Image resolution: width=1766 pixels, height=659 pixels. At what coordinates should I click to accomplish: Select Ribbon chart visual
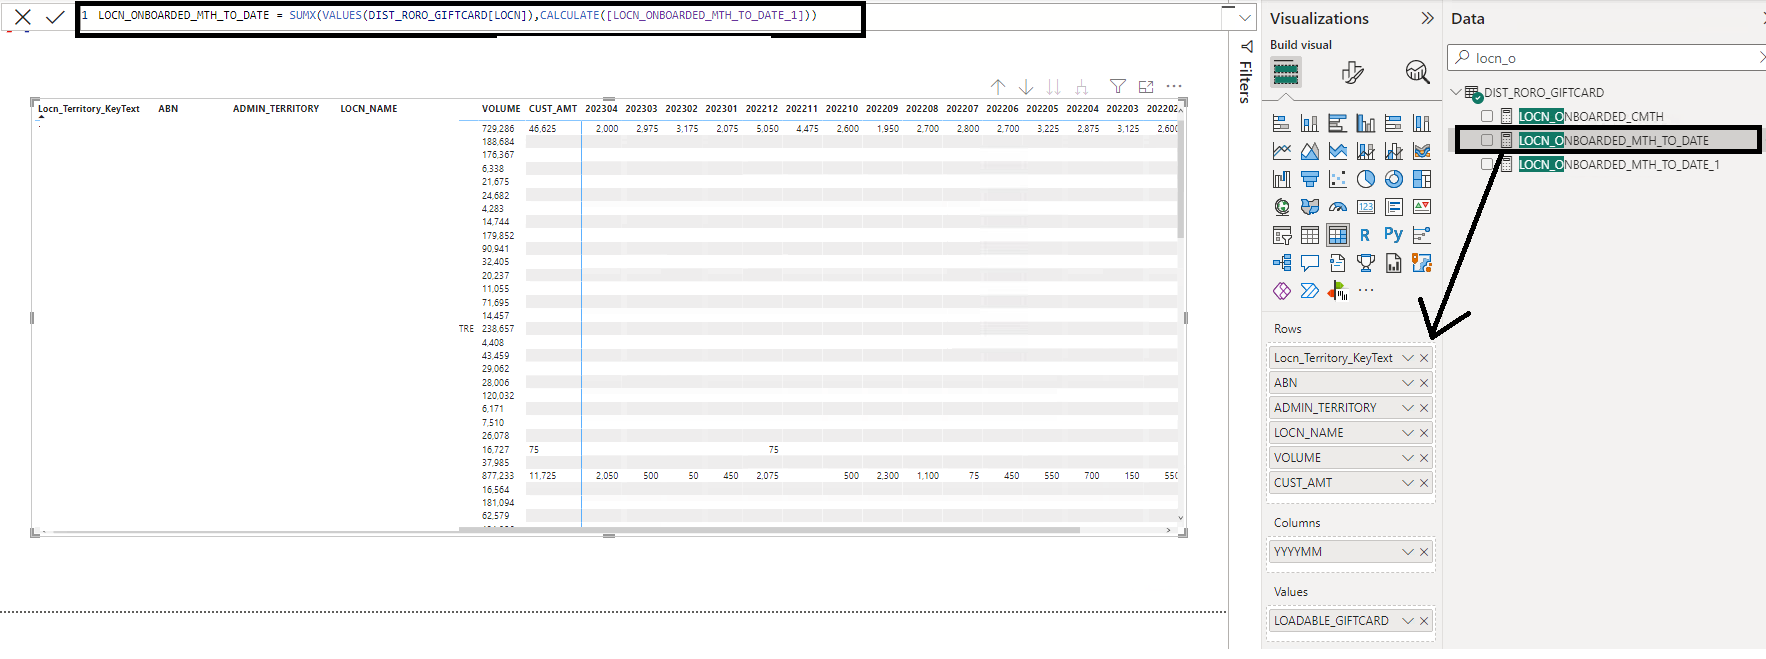(x=1422, y=151)
